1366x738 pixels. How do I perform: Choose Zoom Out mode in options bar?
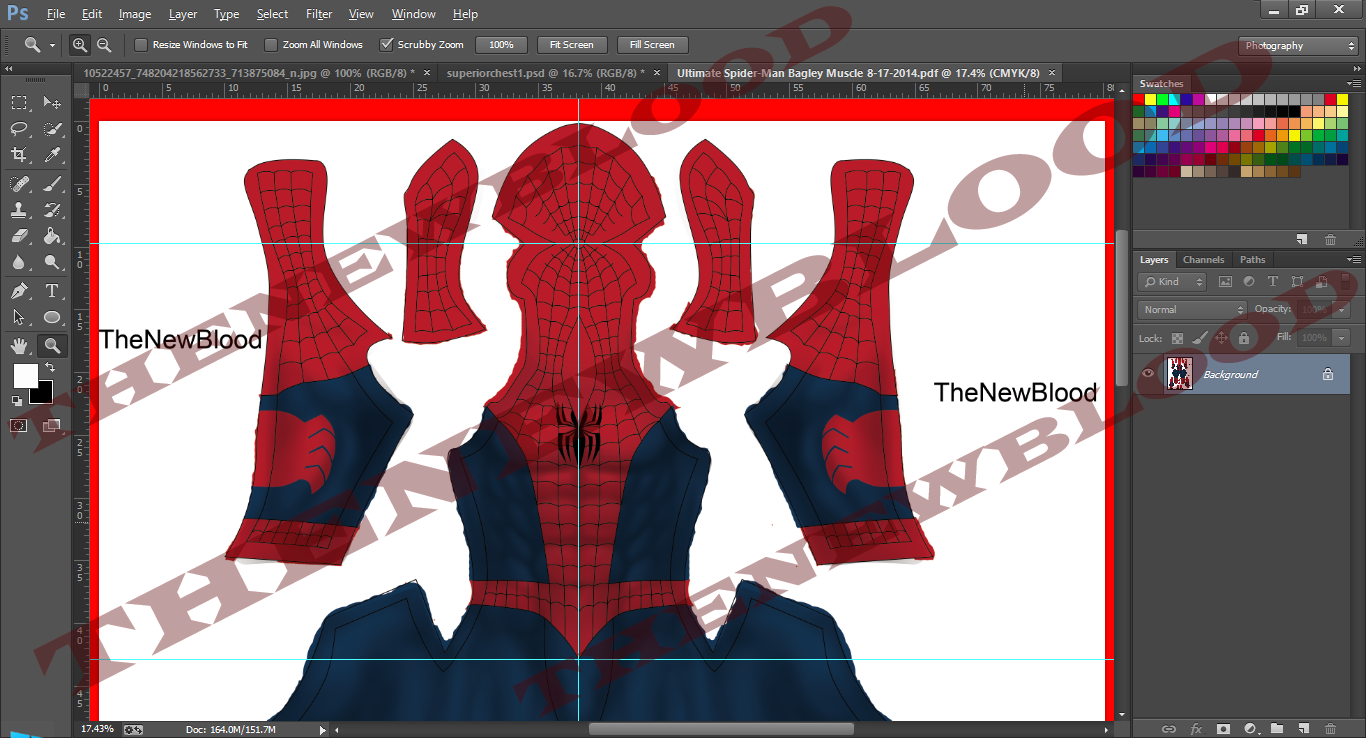click(x=103, y=45)
